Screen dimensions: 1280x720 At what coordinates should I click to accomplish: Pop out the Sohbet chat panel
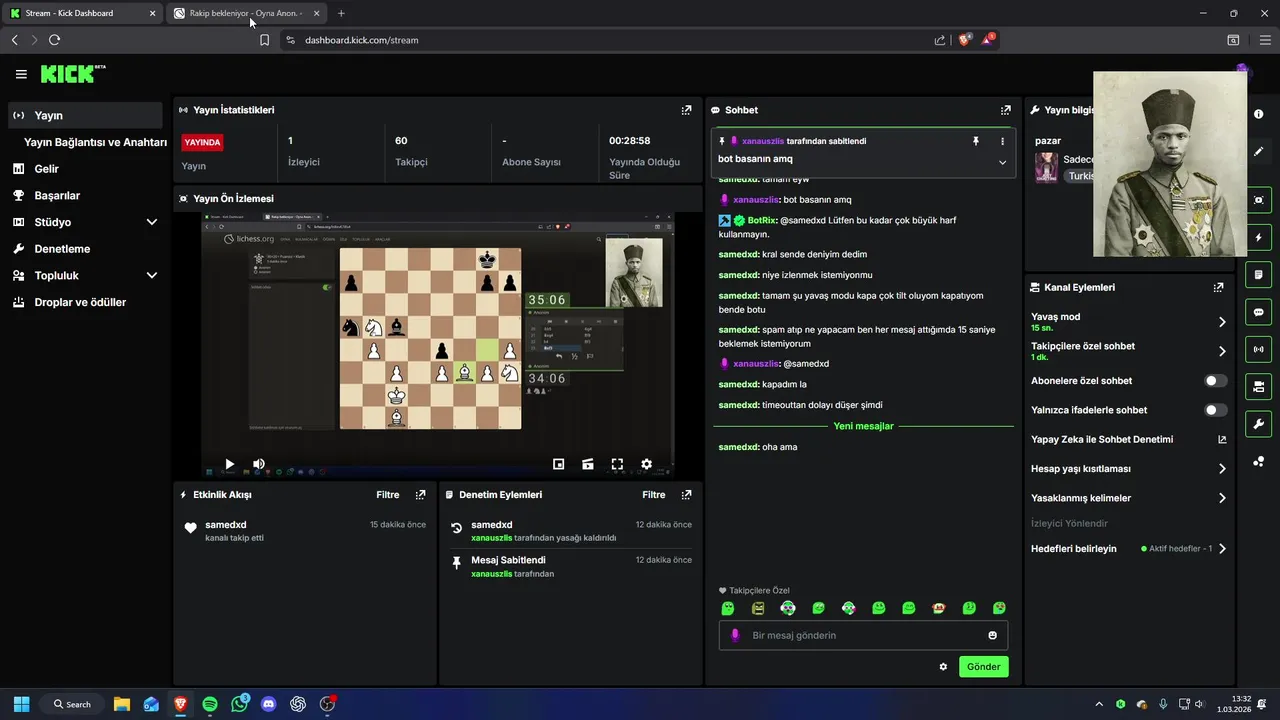[1005, 110]
